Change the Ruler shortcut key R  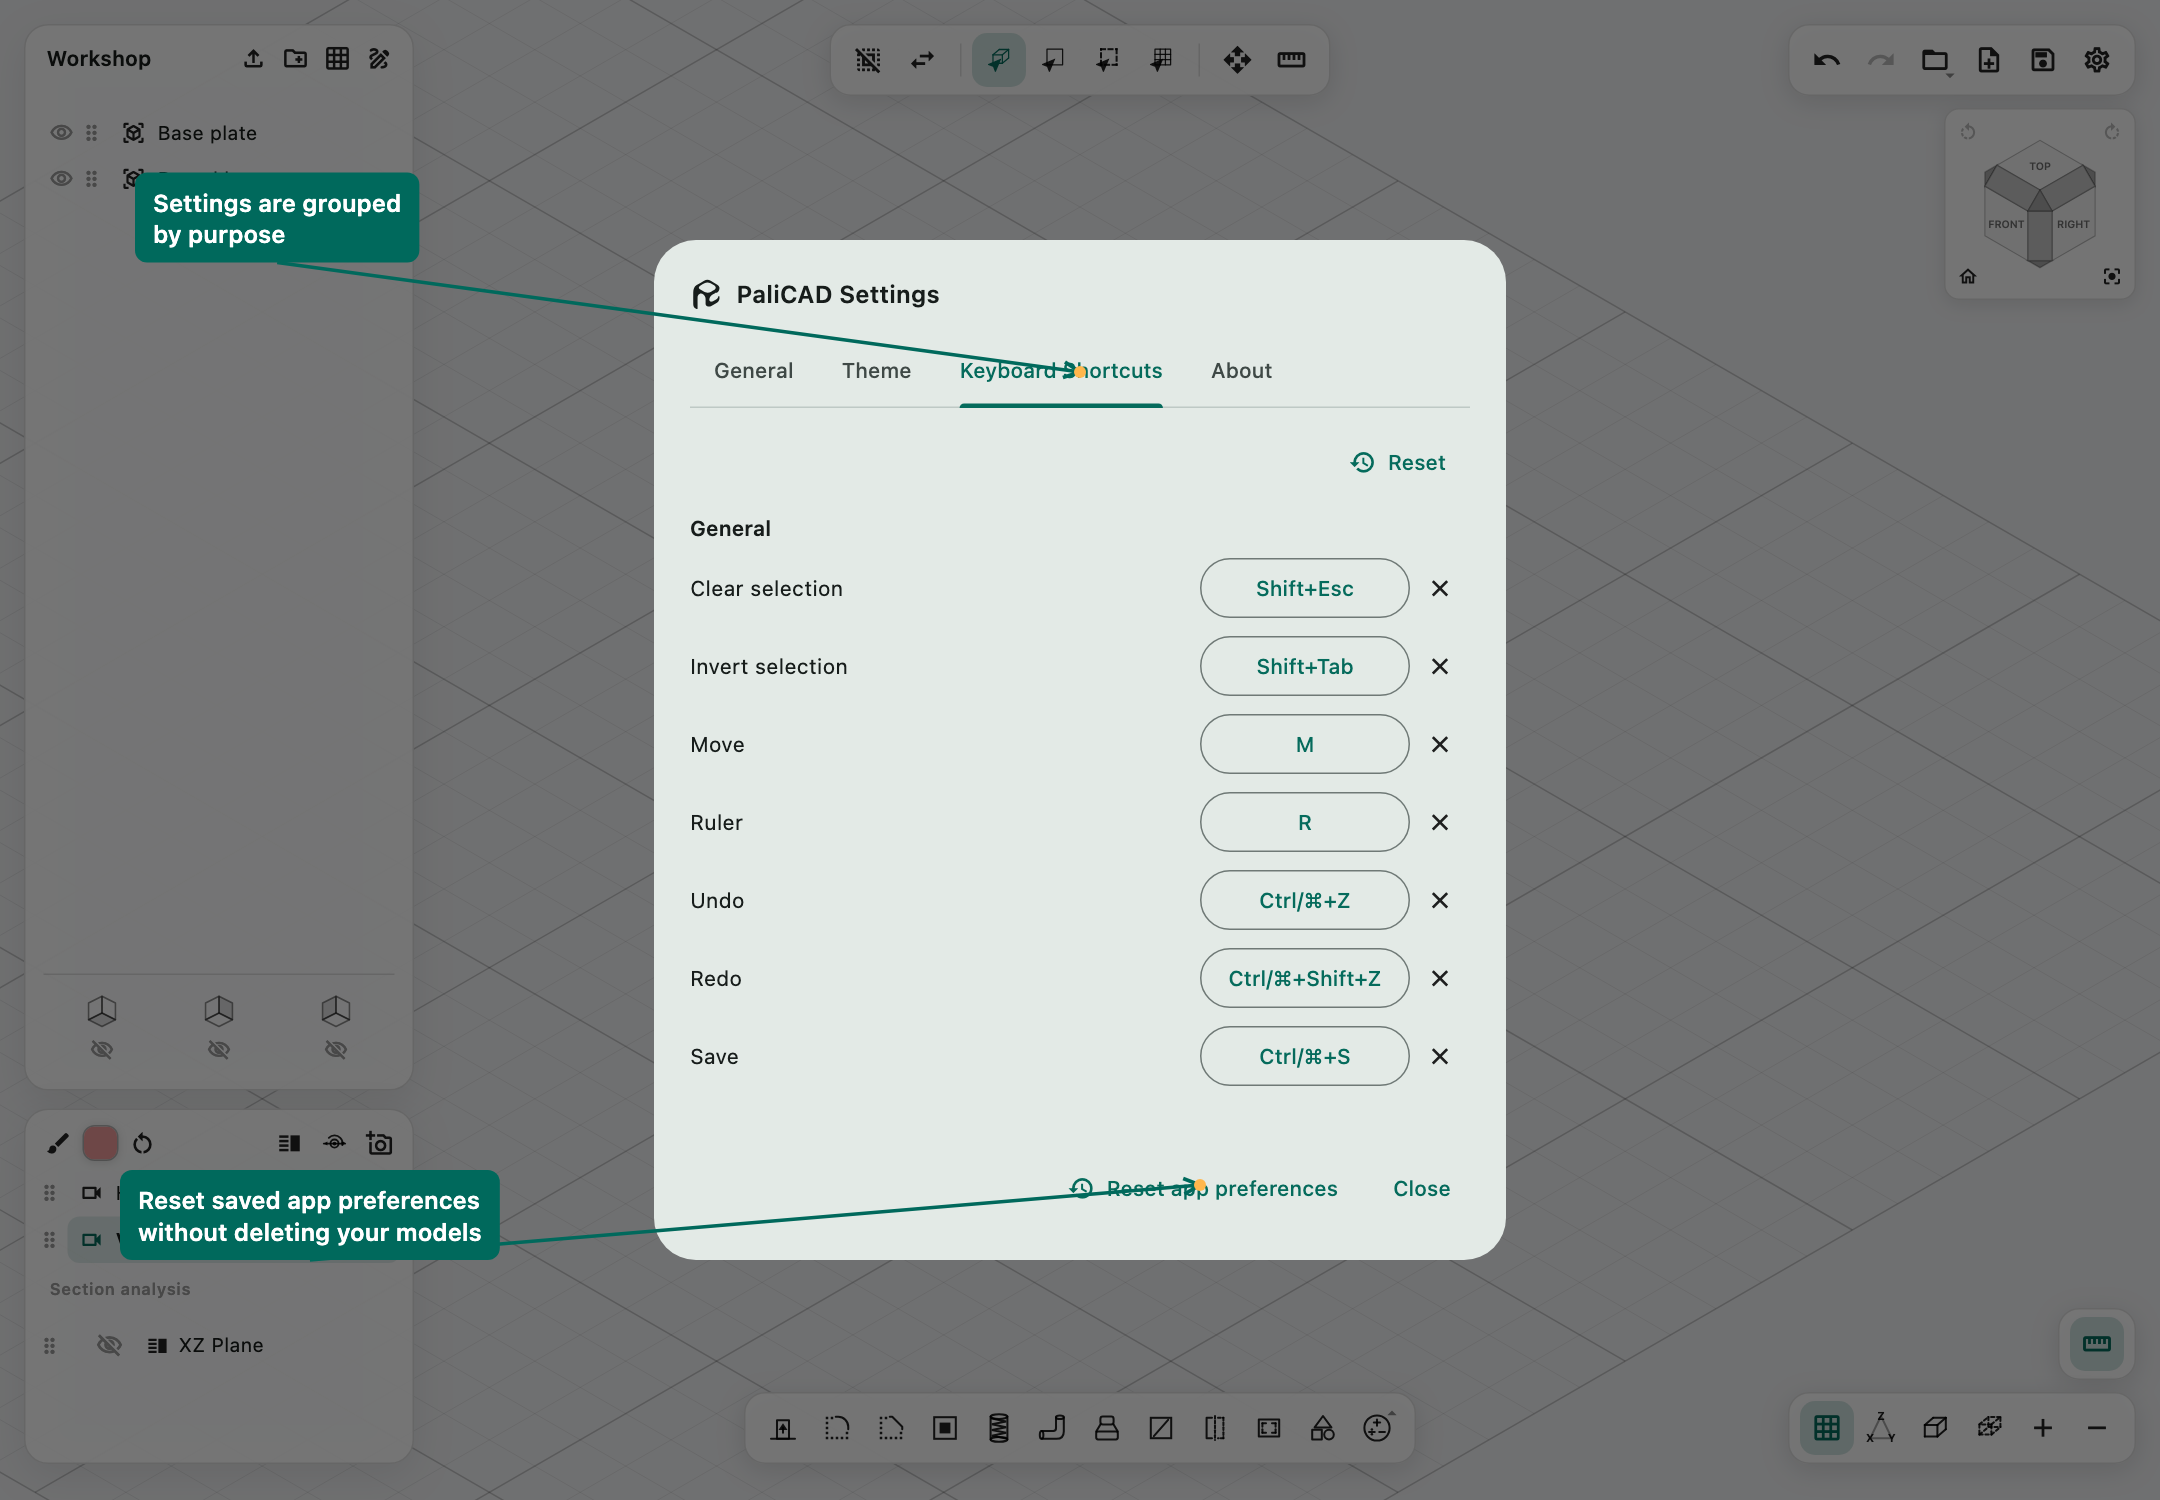coord(1304,822)
